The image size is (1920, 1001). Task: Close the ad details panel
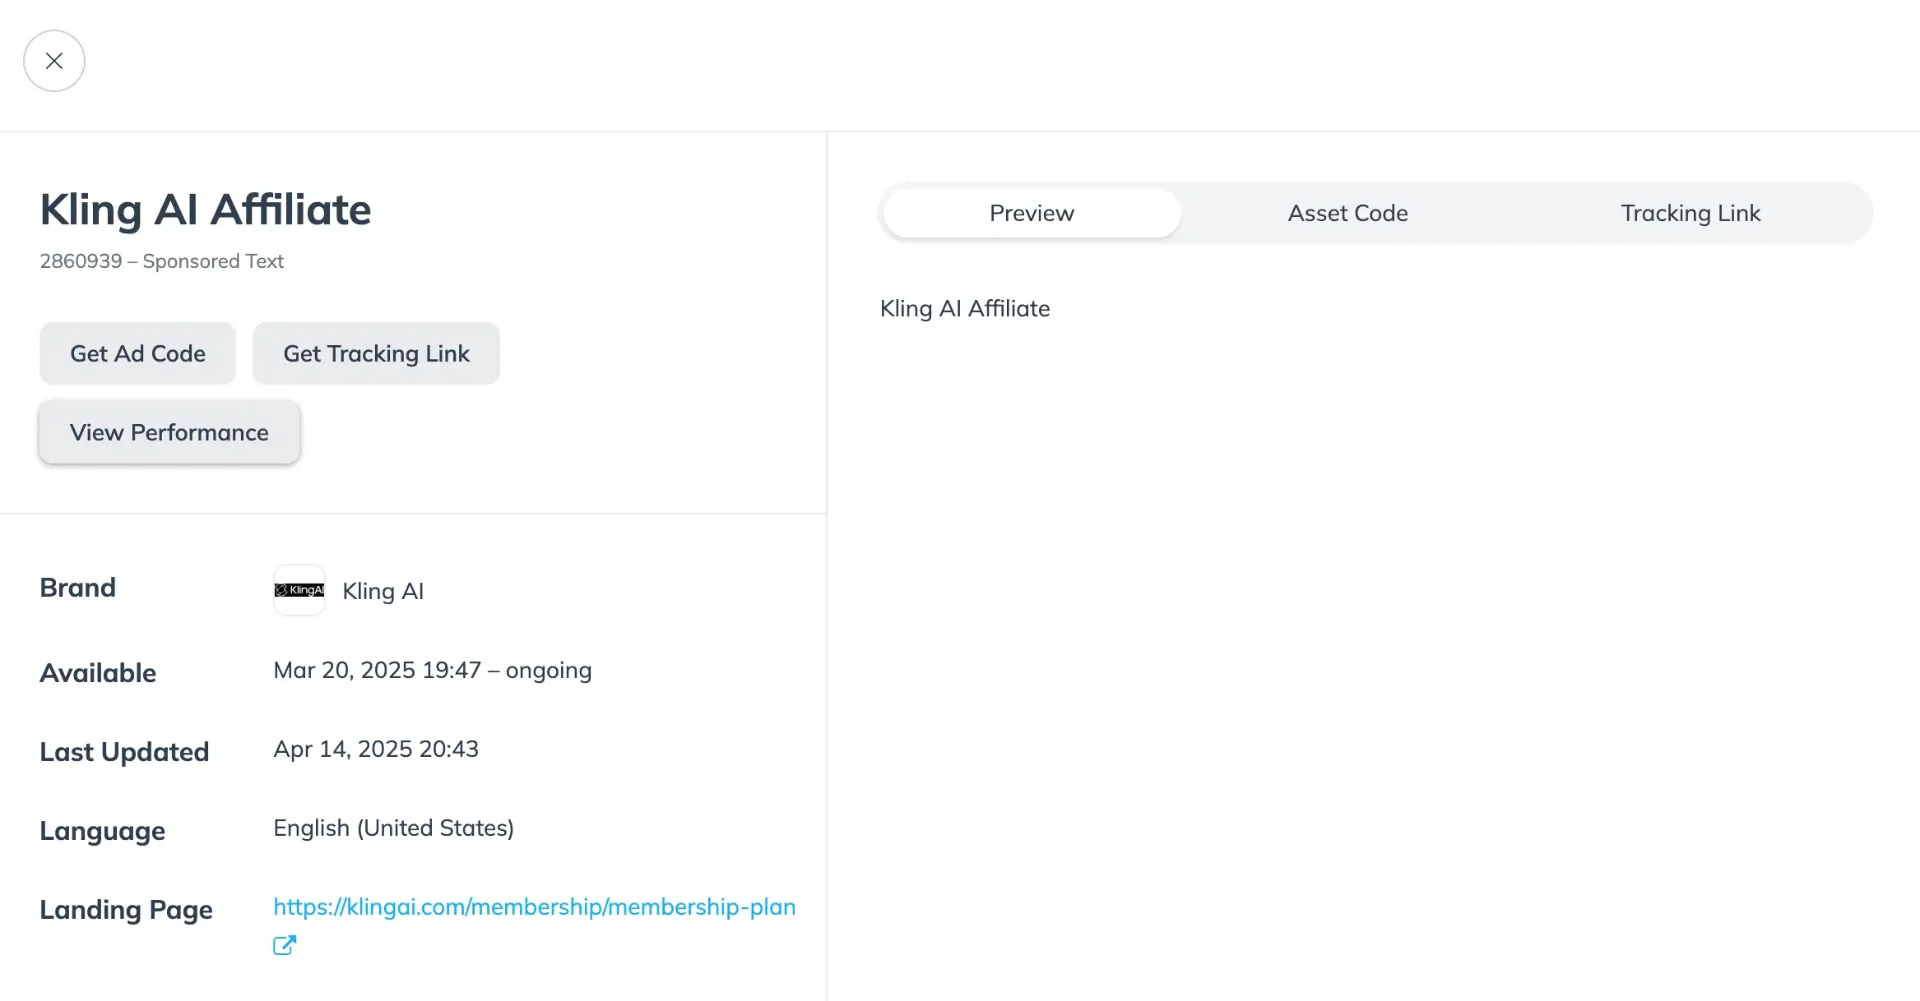tap(54, 61)
